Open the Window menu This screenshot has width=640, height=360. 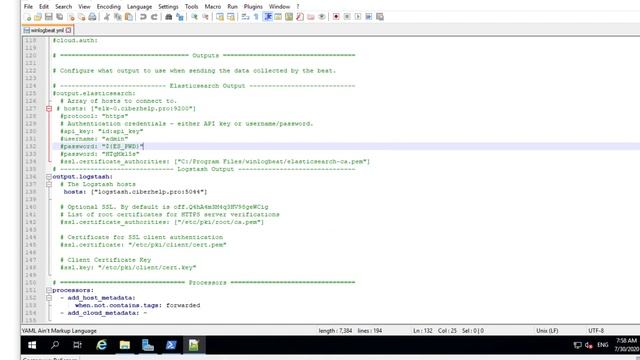[x=279, y=7]
